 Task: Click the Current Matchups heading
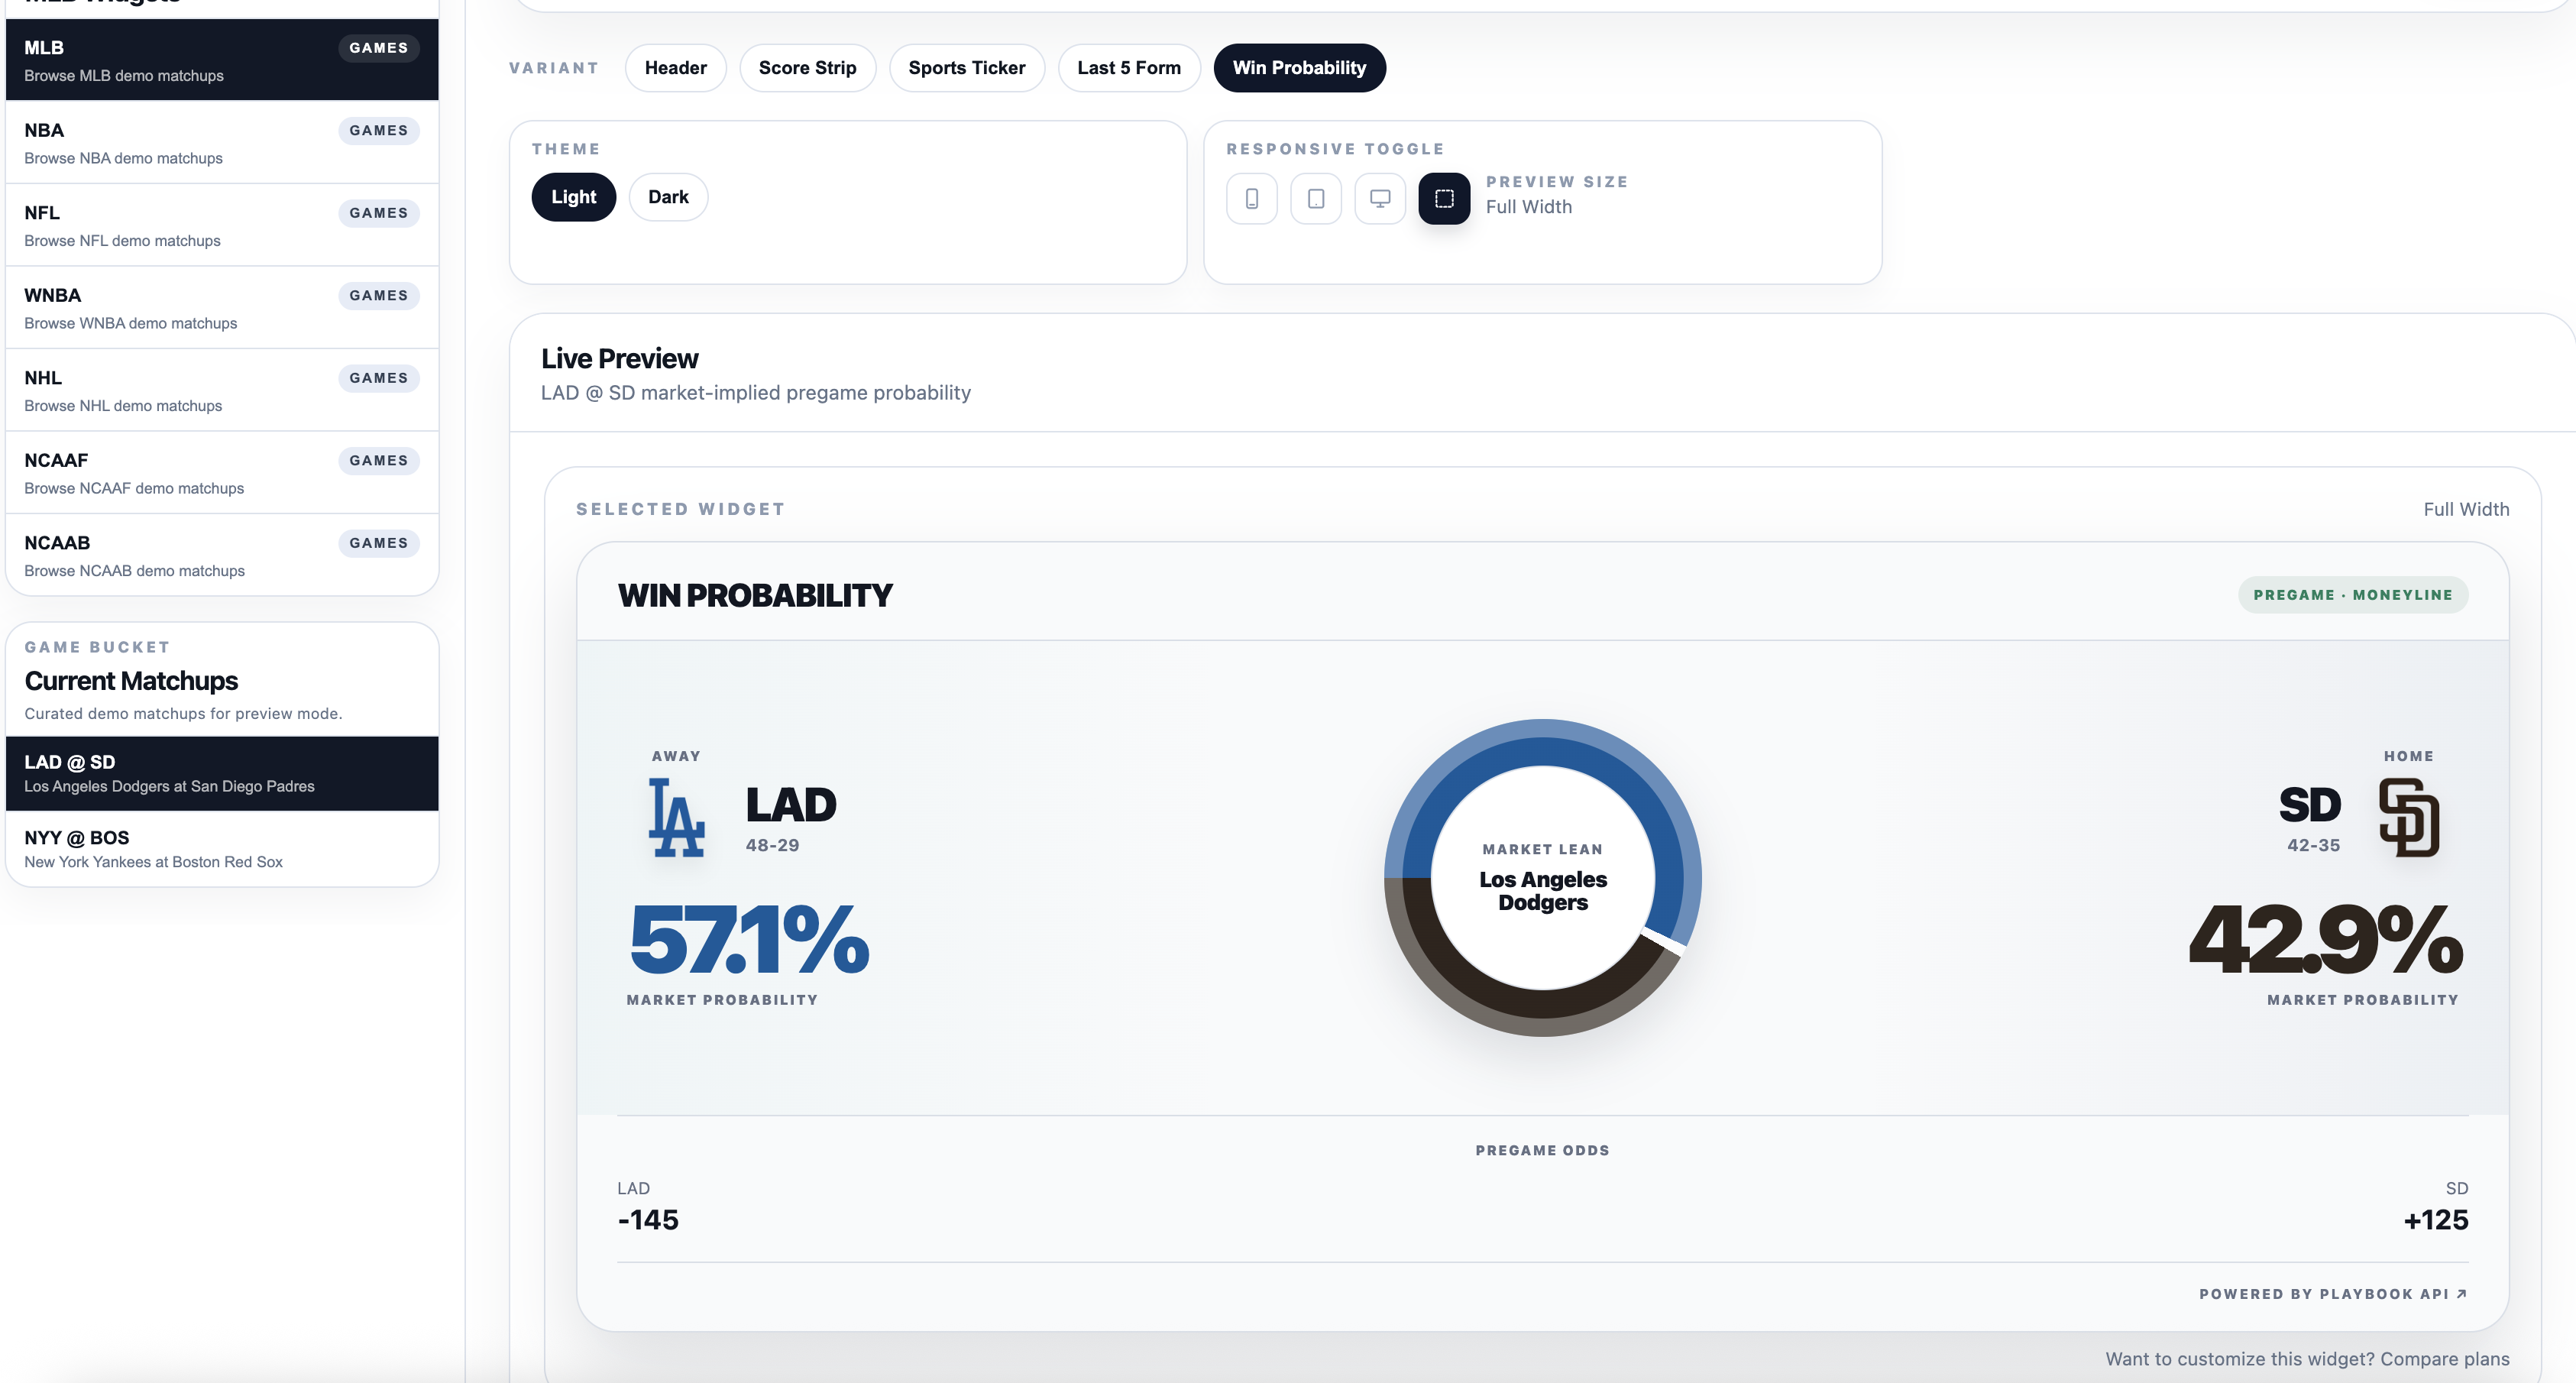[131, 681]
